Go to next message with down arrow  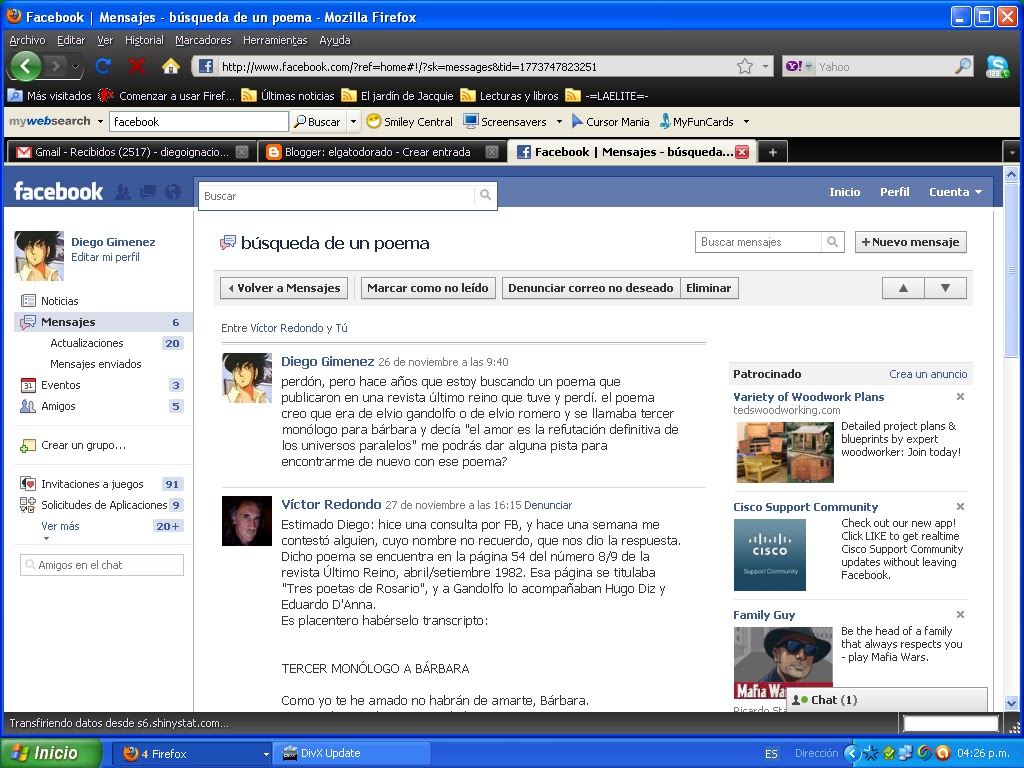click(x=945, y=288)
